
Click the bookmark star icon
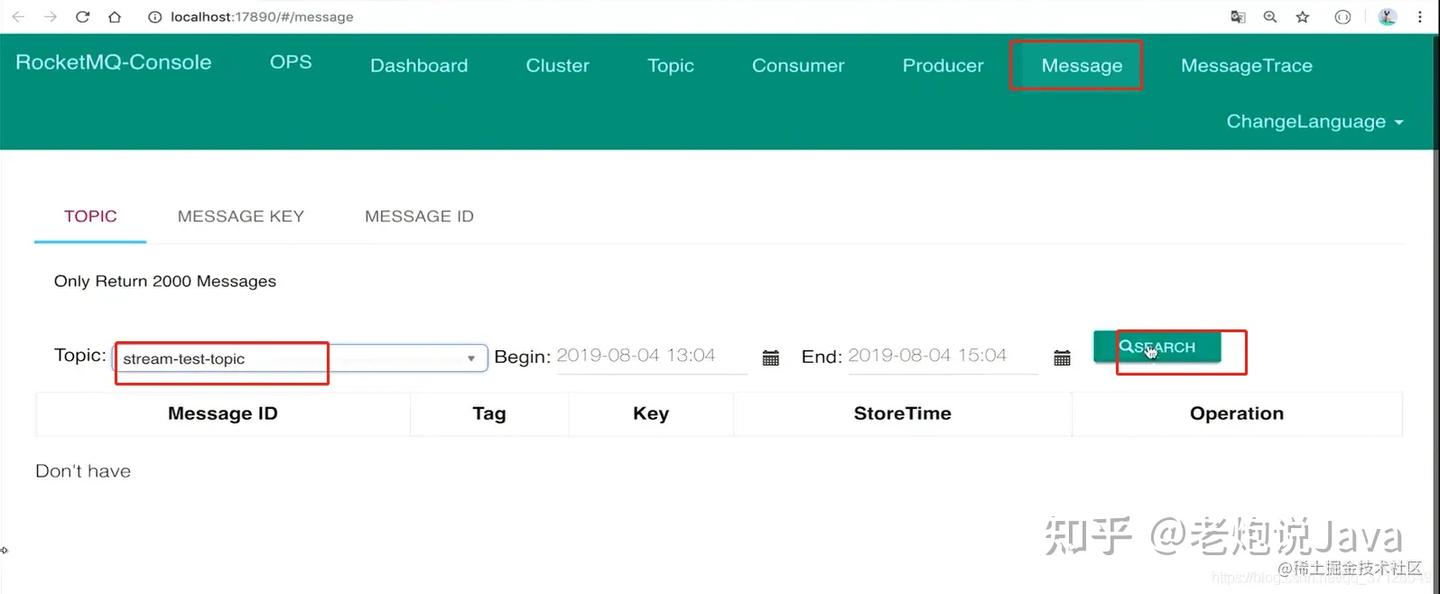pyautogui.click(x=1302, y=17)
